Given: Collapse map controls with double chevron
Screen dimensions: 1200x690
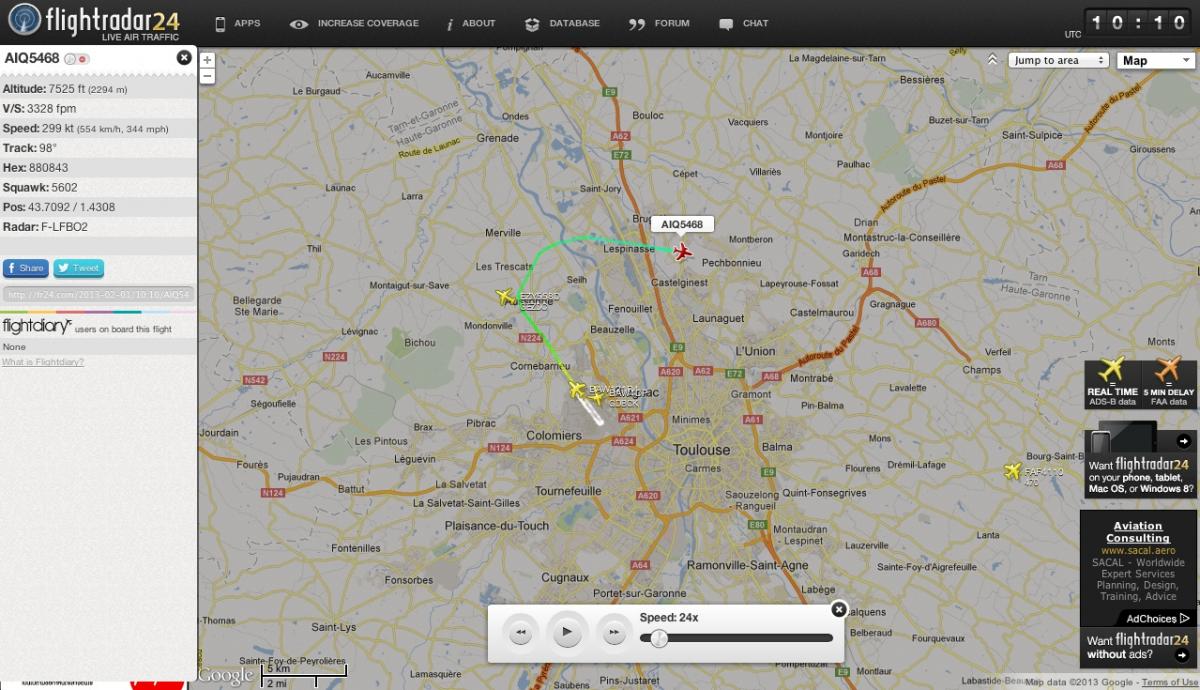Looking at the screenshot, I should pos(992,60).
